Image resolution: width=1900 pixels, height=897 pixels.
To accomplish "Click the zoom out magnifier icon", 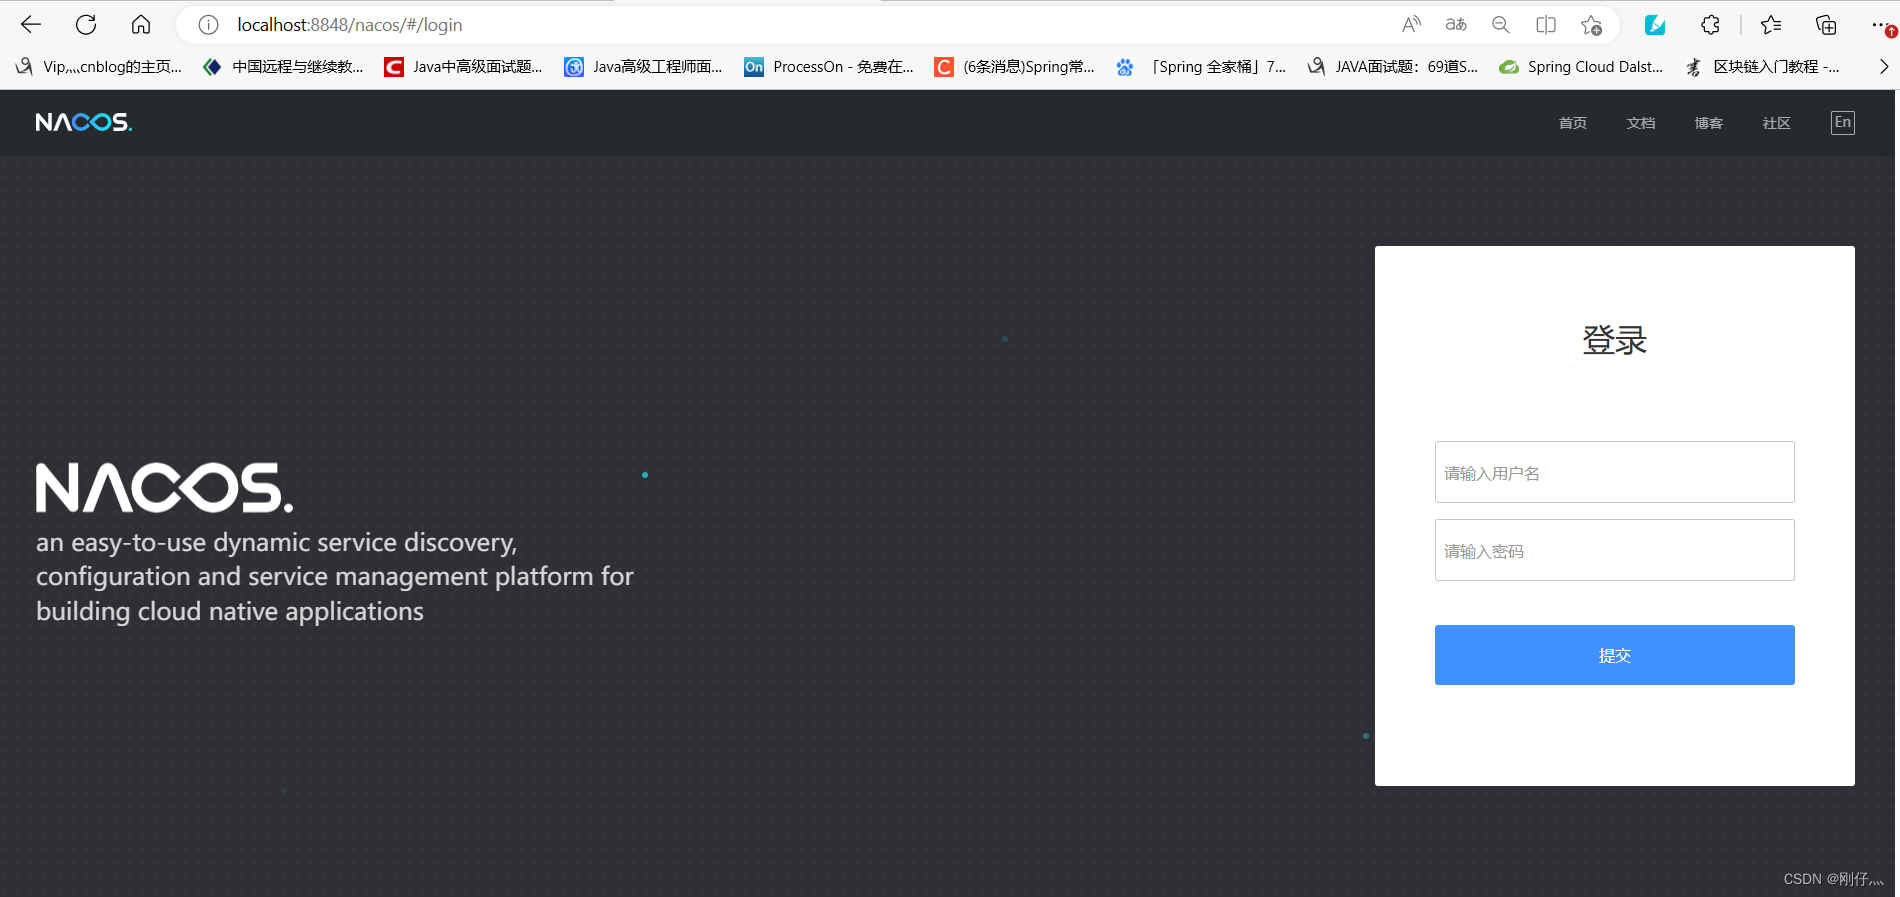I will pos(1501,25).
